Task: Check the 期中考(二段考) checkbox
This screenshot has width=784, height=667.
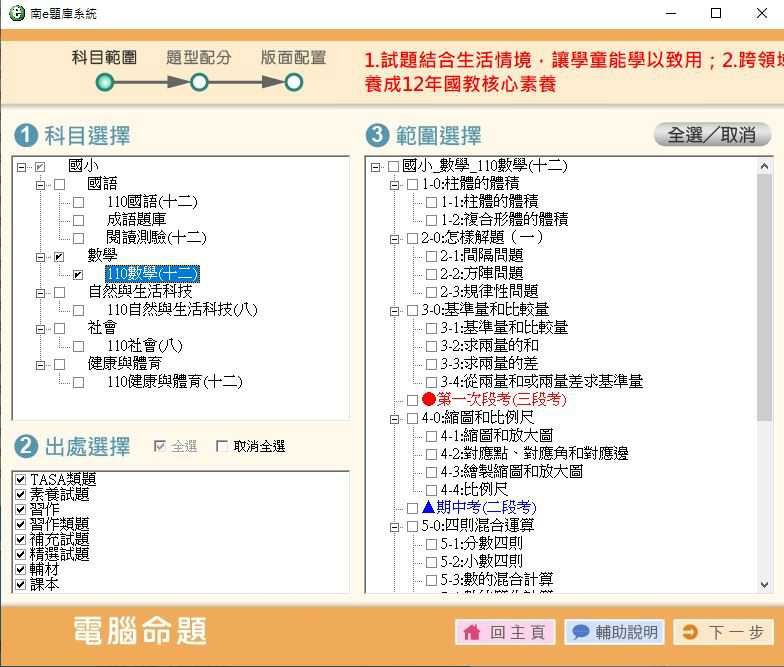Action: click(412, 508)
